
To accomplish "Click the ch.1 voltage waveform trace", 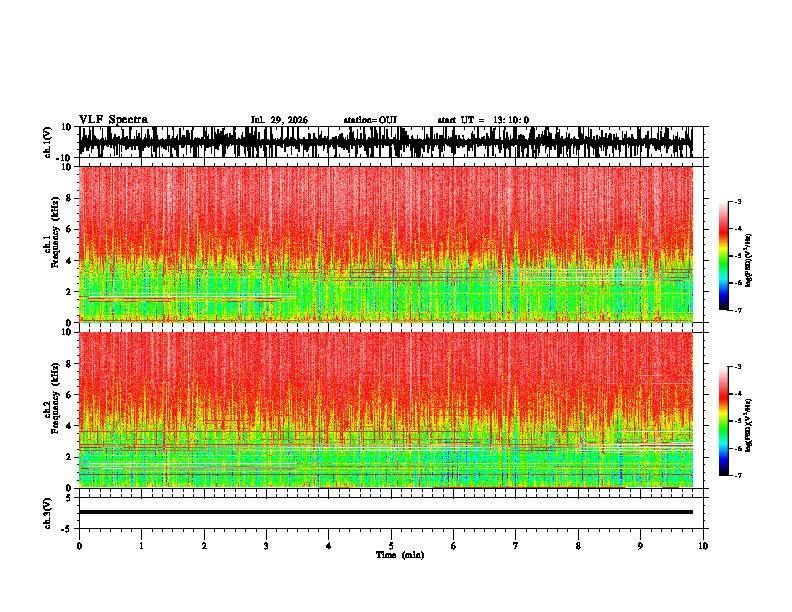I will click(x=385, y=142).
